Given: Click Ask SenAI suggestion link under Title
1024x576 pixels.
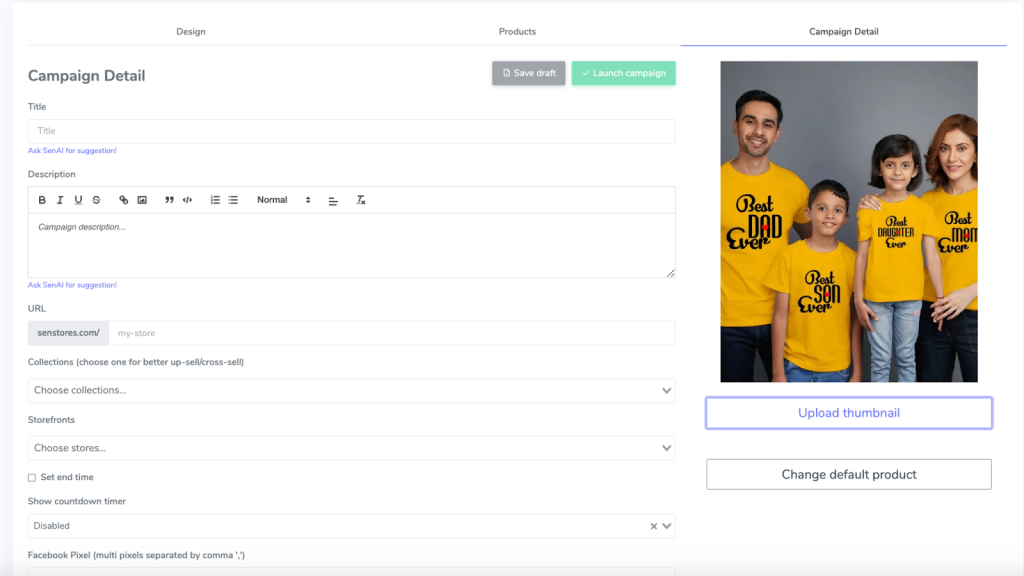Looking at the screenshot, I should pos(72,151).
